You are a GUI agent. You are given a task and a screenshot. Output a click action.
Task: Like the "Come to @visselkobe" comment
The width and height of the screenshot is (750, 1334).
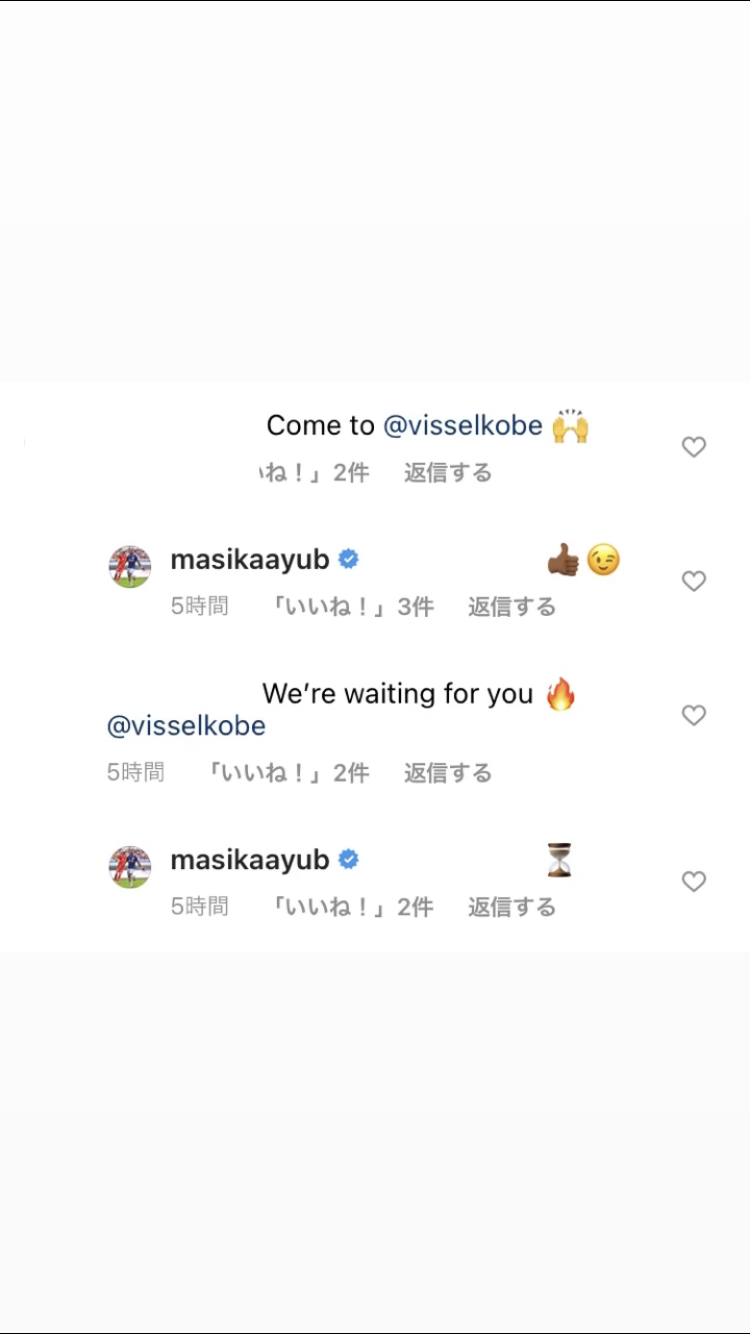tap(694, 447)
